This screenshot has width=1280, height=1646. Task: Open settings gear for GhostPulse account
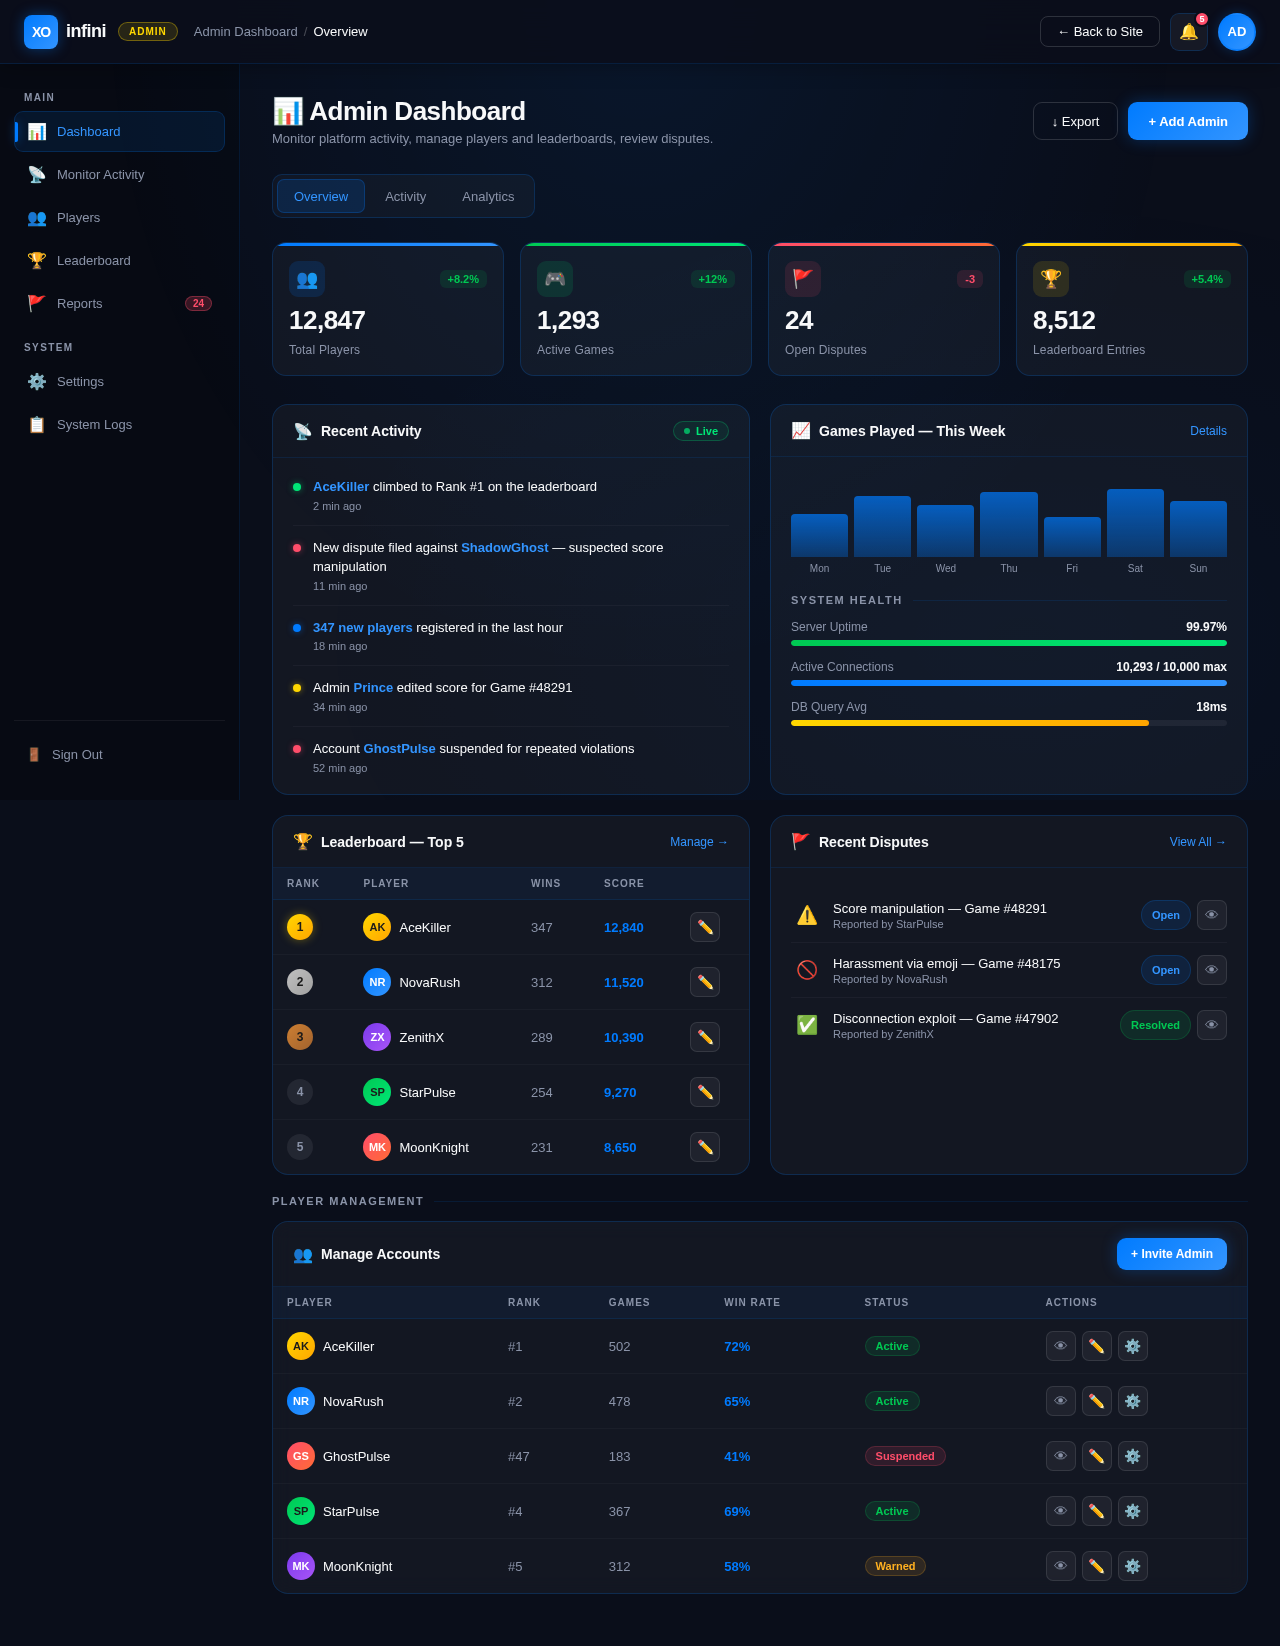(x=1133, y=1456)
